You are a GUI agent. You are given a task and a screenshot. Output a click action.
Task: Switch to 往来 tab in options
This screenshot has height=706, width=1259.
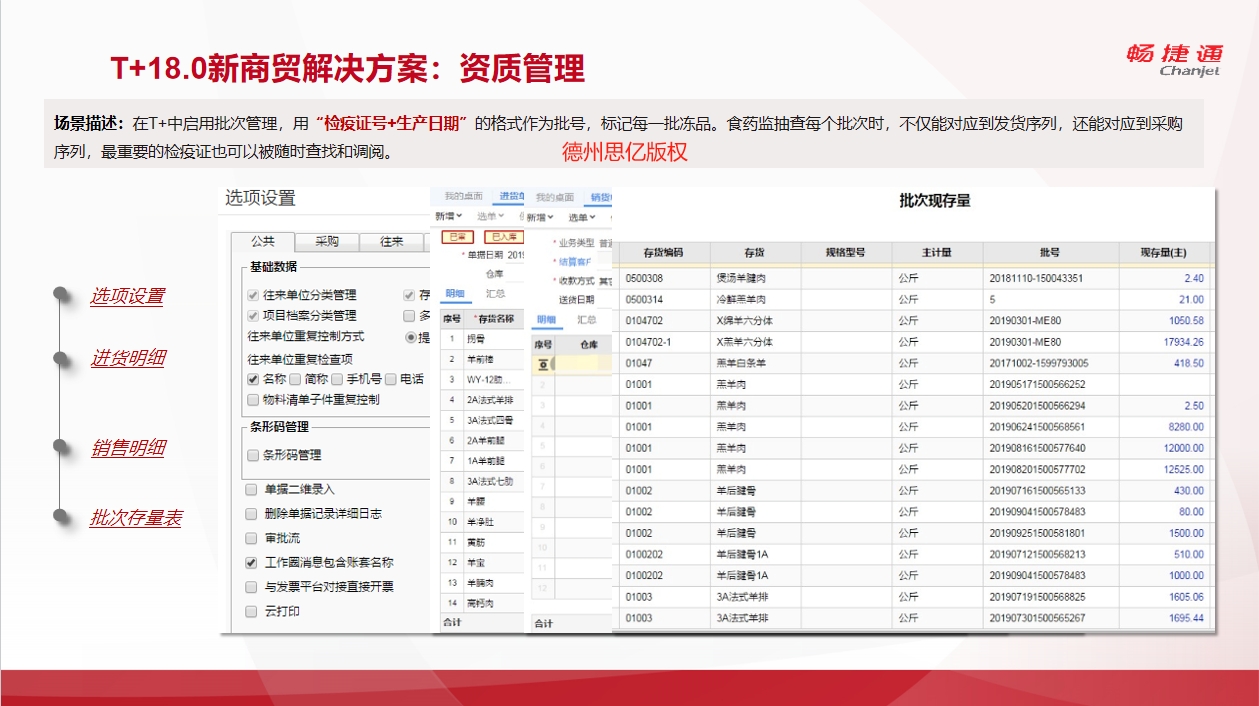pos(390,242)
